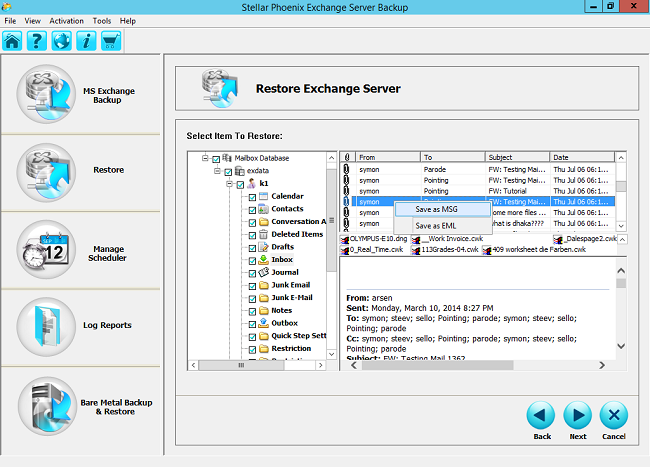The height and width of the screenshot is (467, 650).
Task: Open the Help menu
Action: [x=128, y=21]
